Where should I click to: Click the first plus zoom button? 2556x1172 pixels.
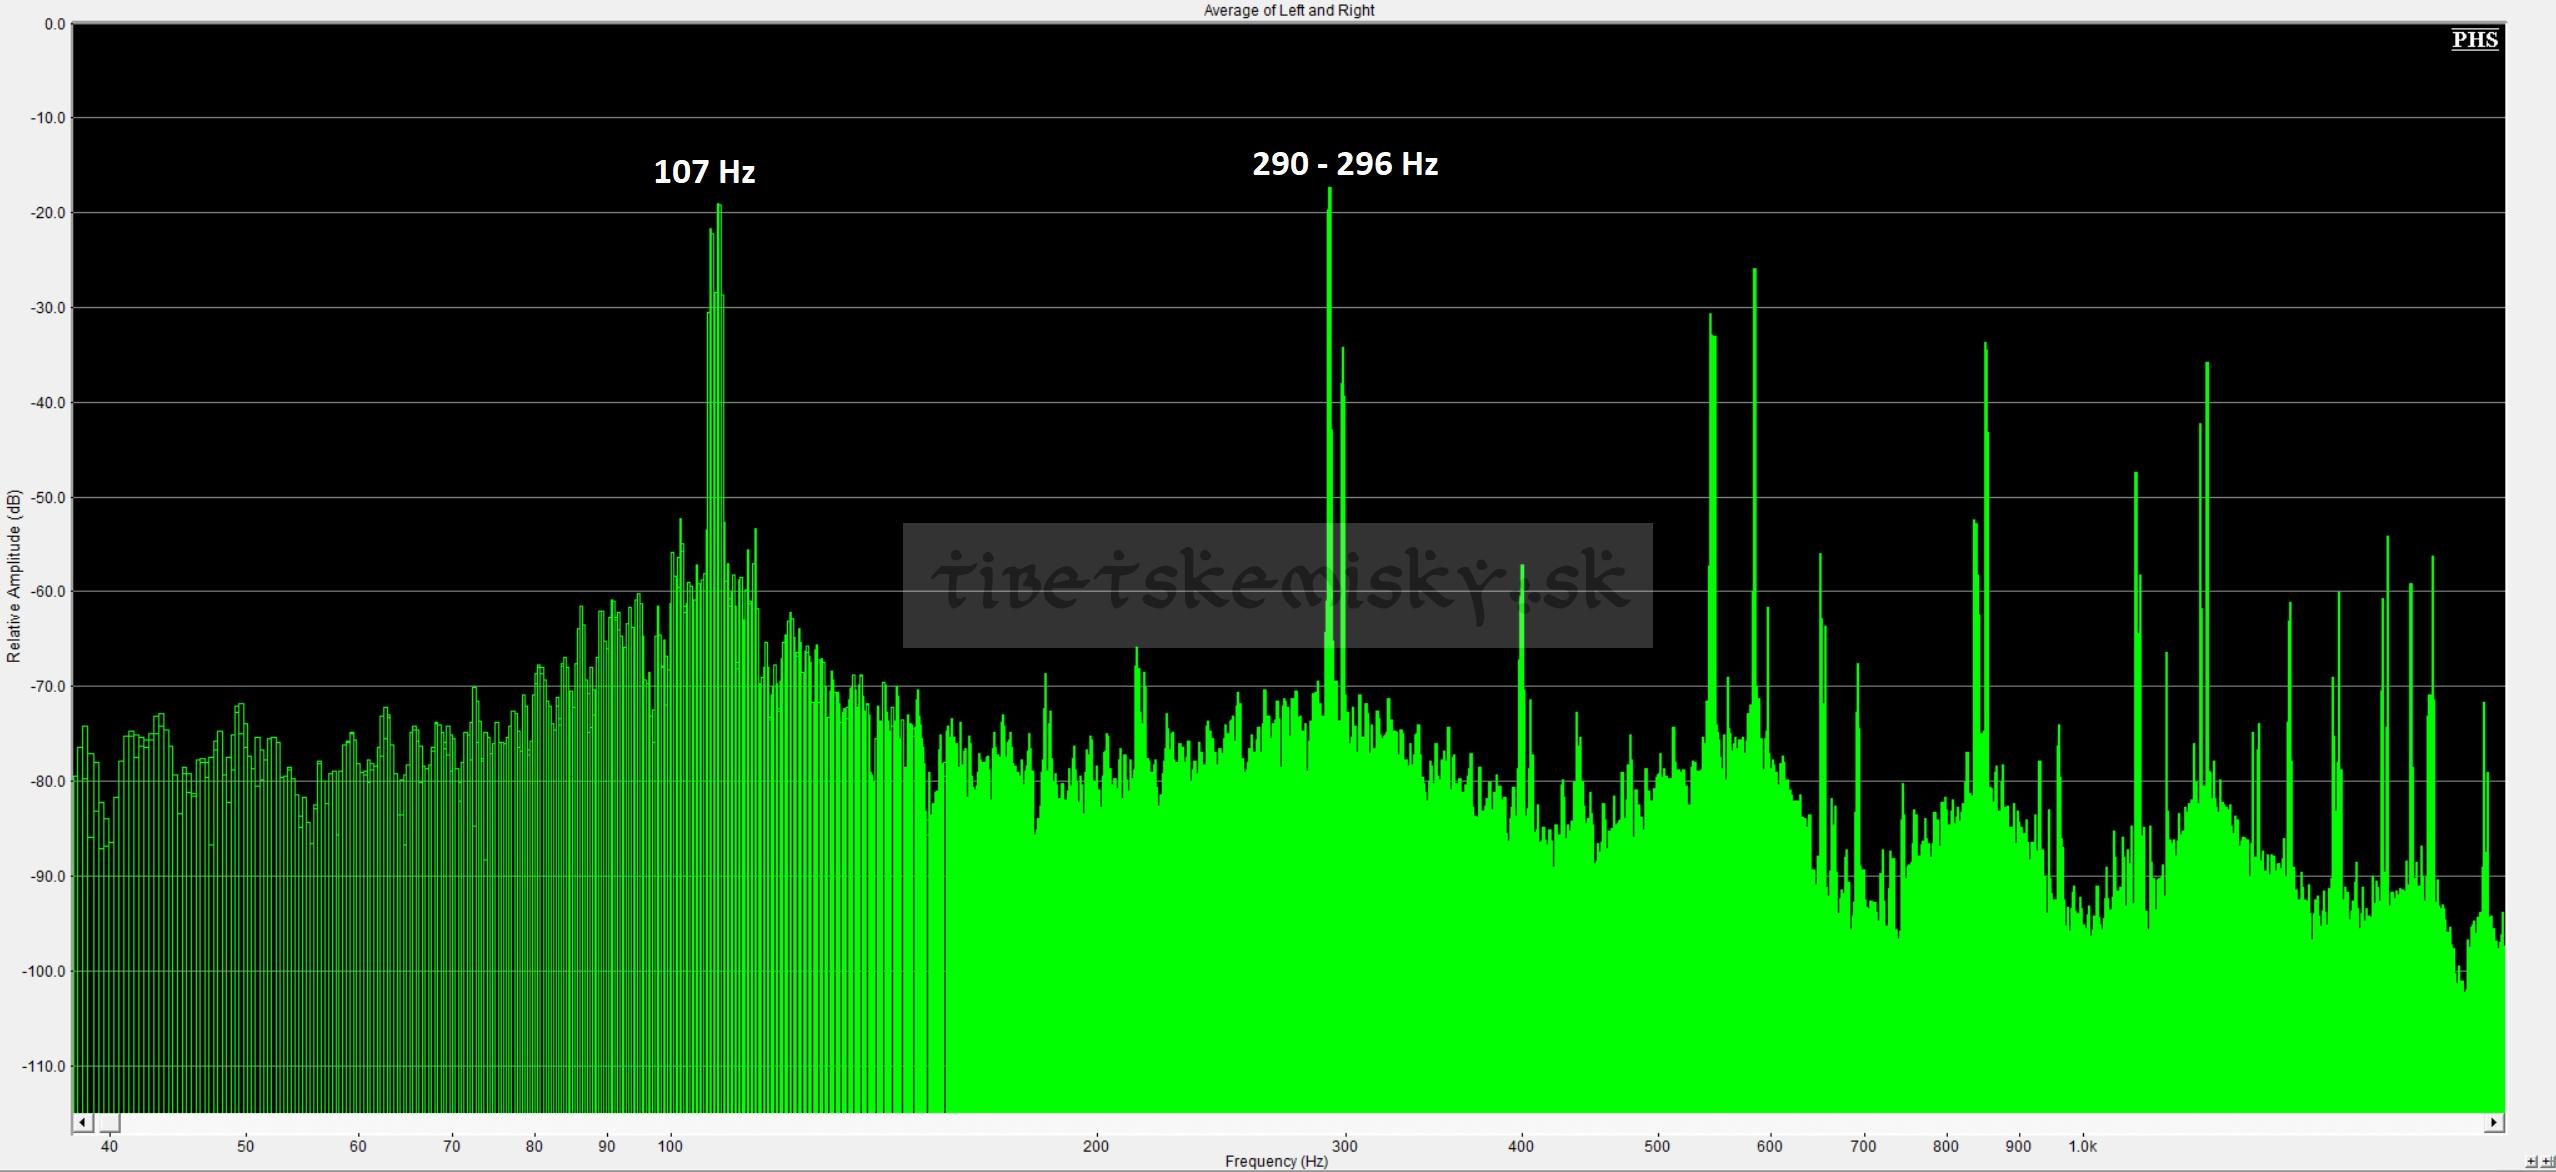tap(2531, 1162)
